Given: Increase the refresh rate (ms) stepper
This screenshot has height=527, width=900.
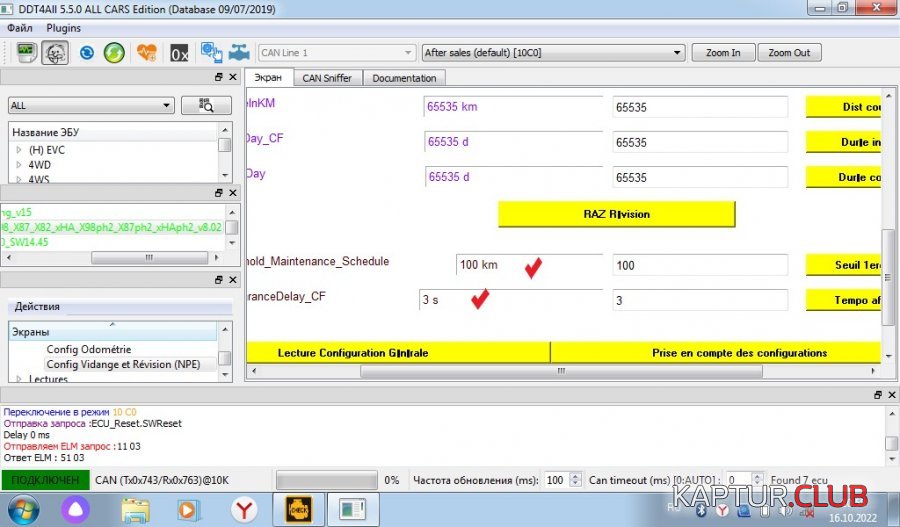Looking at the screenshot, I should tap(576, 476).
